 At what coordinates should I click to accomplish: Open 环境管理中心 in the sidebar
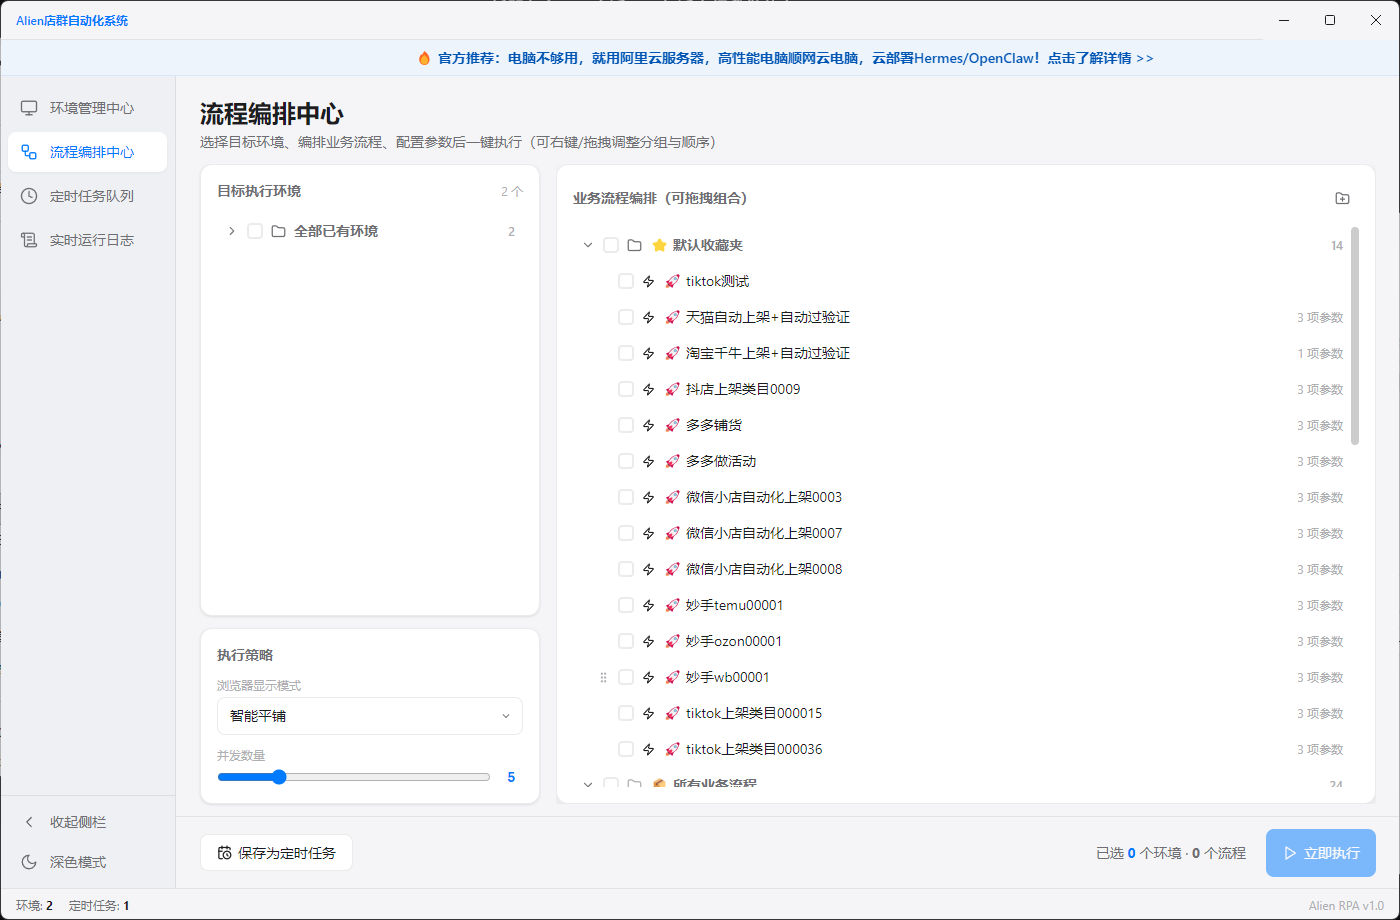(x=88, y=108)
